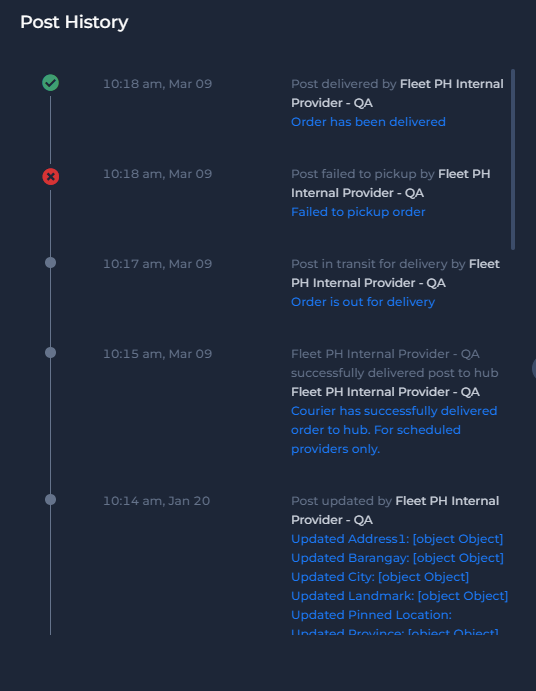This screenshot has width=536, height=691.
Task: Click the Post History panel heading
Action: 74,22
